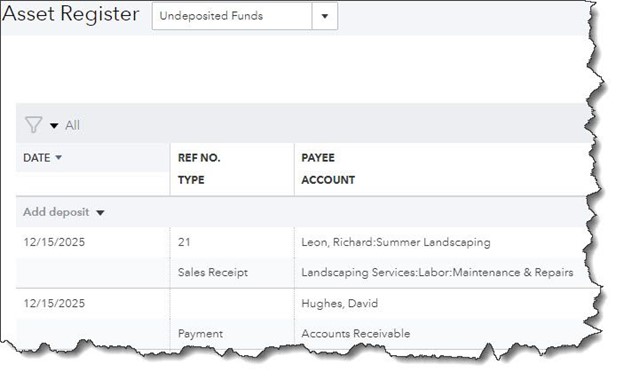Select payee Hughes, David

coord(339,304)
